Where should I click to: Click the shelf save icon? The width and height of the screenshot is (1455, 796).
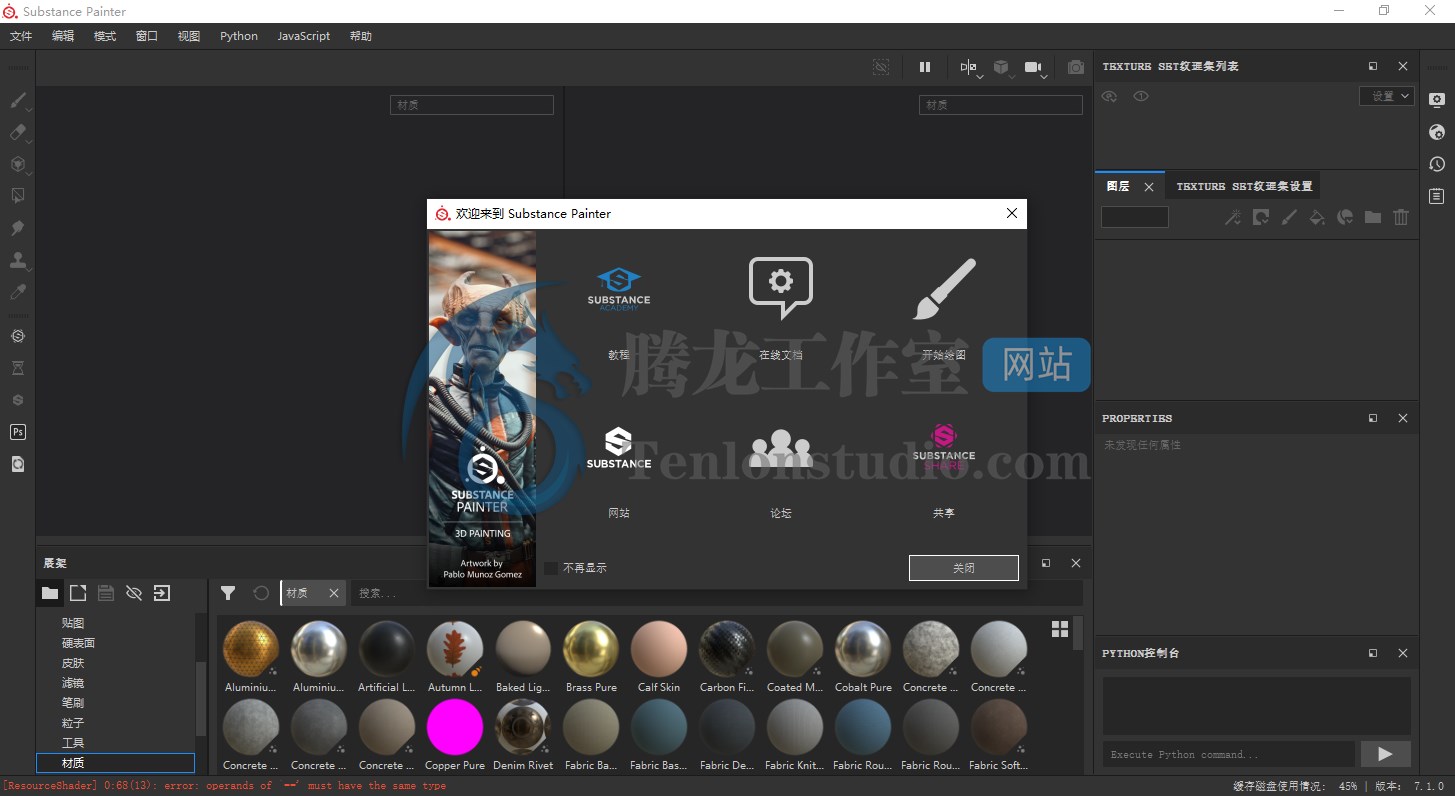pyautogui.click(x=106, y=593)
